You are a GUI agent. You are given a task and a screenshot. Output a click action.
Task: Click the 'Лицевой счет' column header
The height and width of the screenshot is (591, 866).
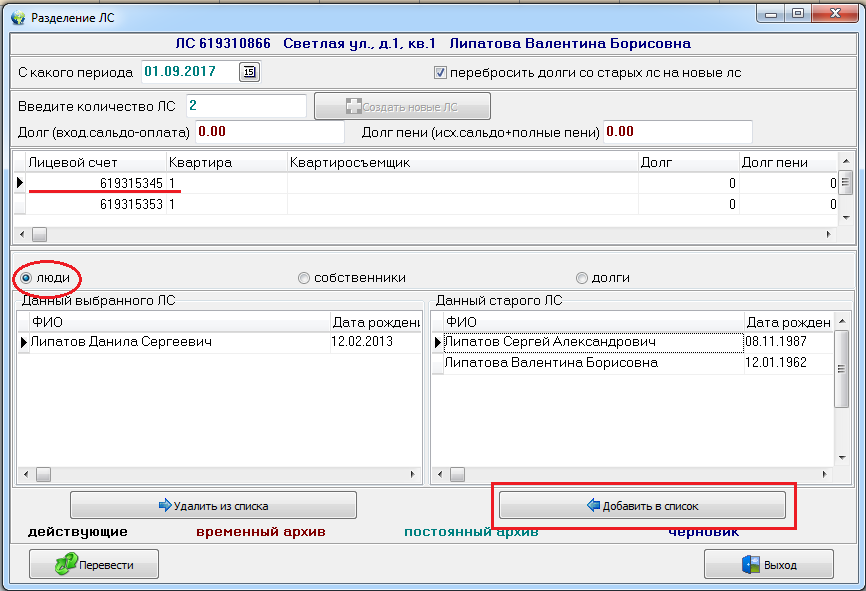point(95,162)
